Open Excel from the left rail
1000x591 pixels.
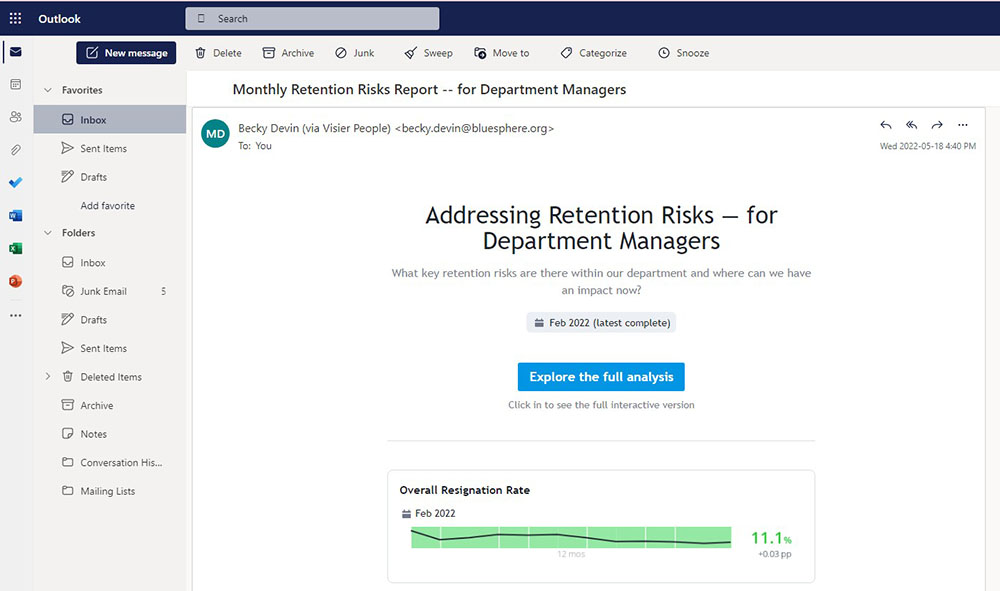click(15, 248)
